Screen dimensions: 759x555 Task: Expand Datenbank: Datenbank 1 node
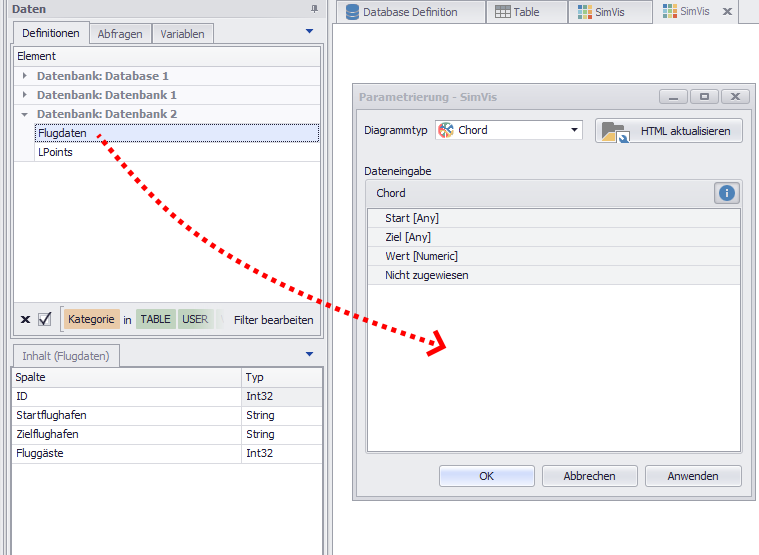tap(25, 95)
